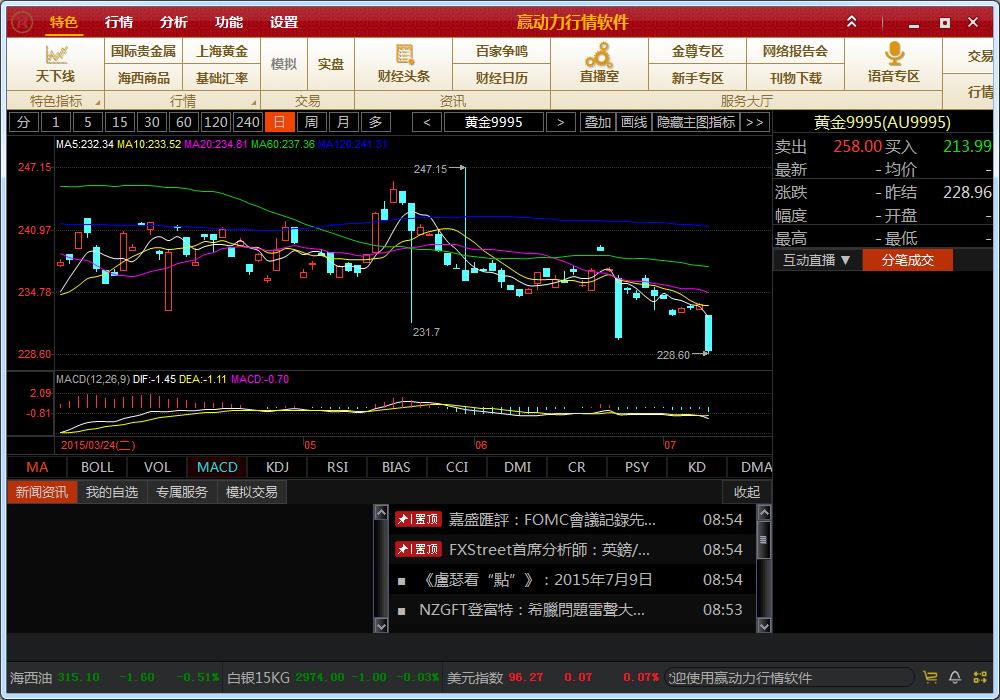Switch to the RSI indicator tab

coord(337,467)
